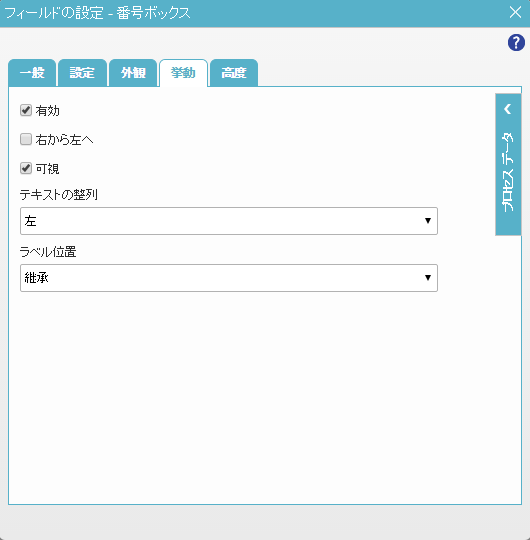The image size is (530, 540).
Task: Click the arrow of the テキストの整列 combo box
Action: click(x=428, y=221)
